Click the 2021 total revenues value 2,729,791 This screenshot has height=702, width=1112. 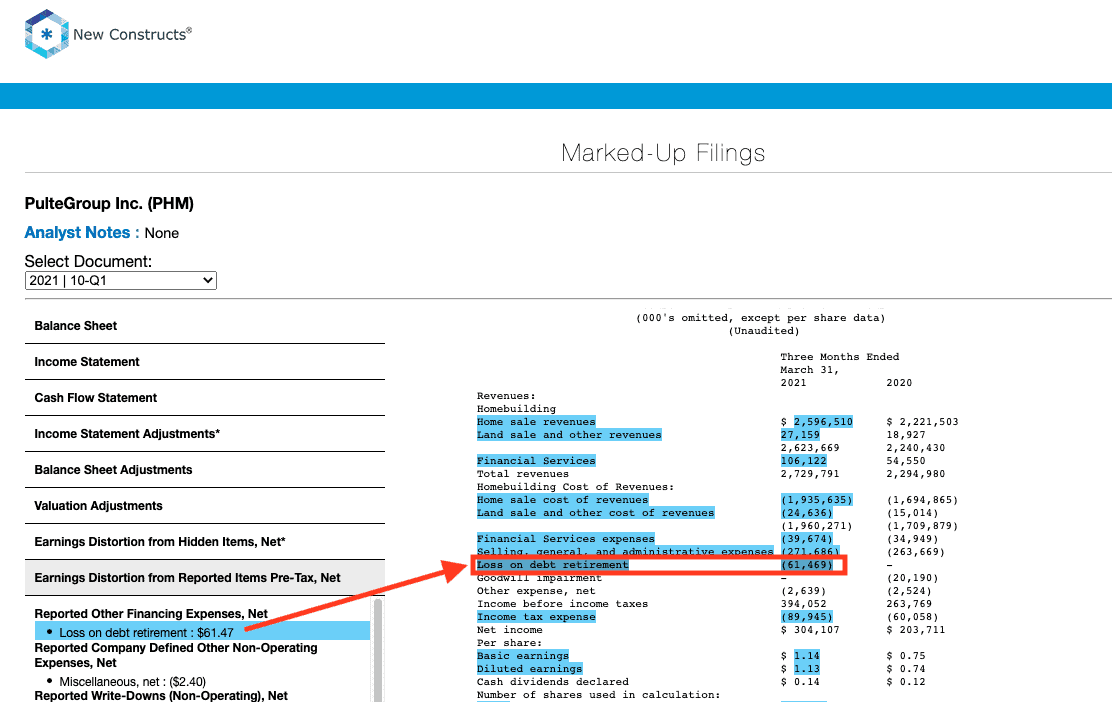click(x=810, y=474)
